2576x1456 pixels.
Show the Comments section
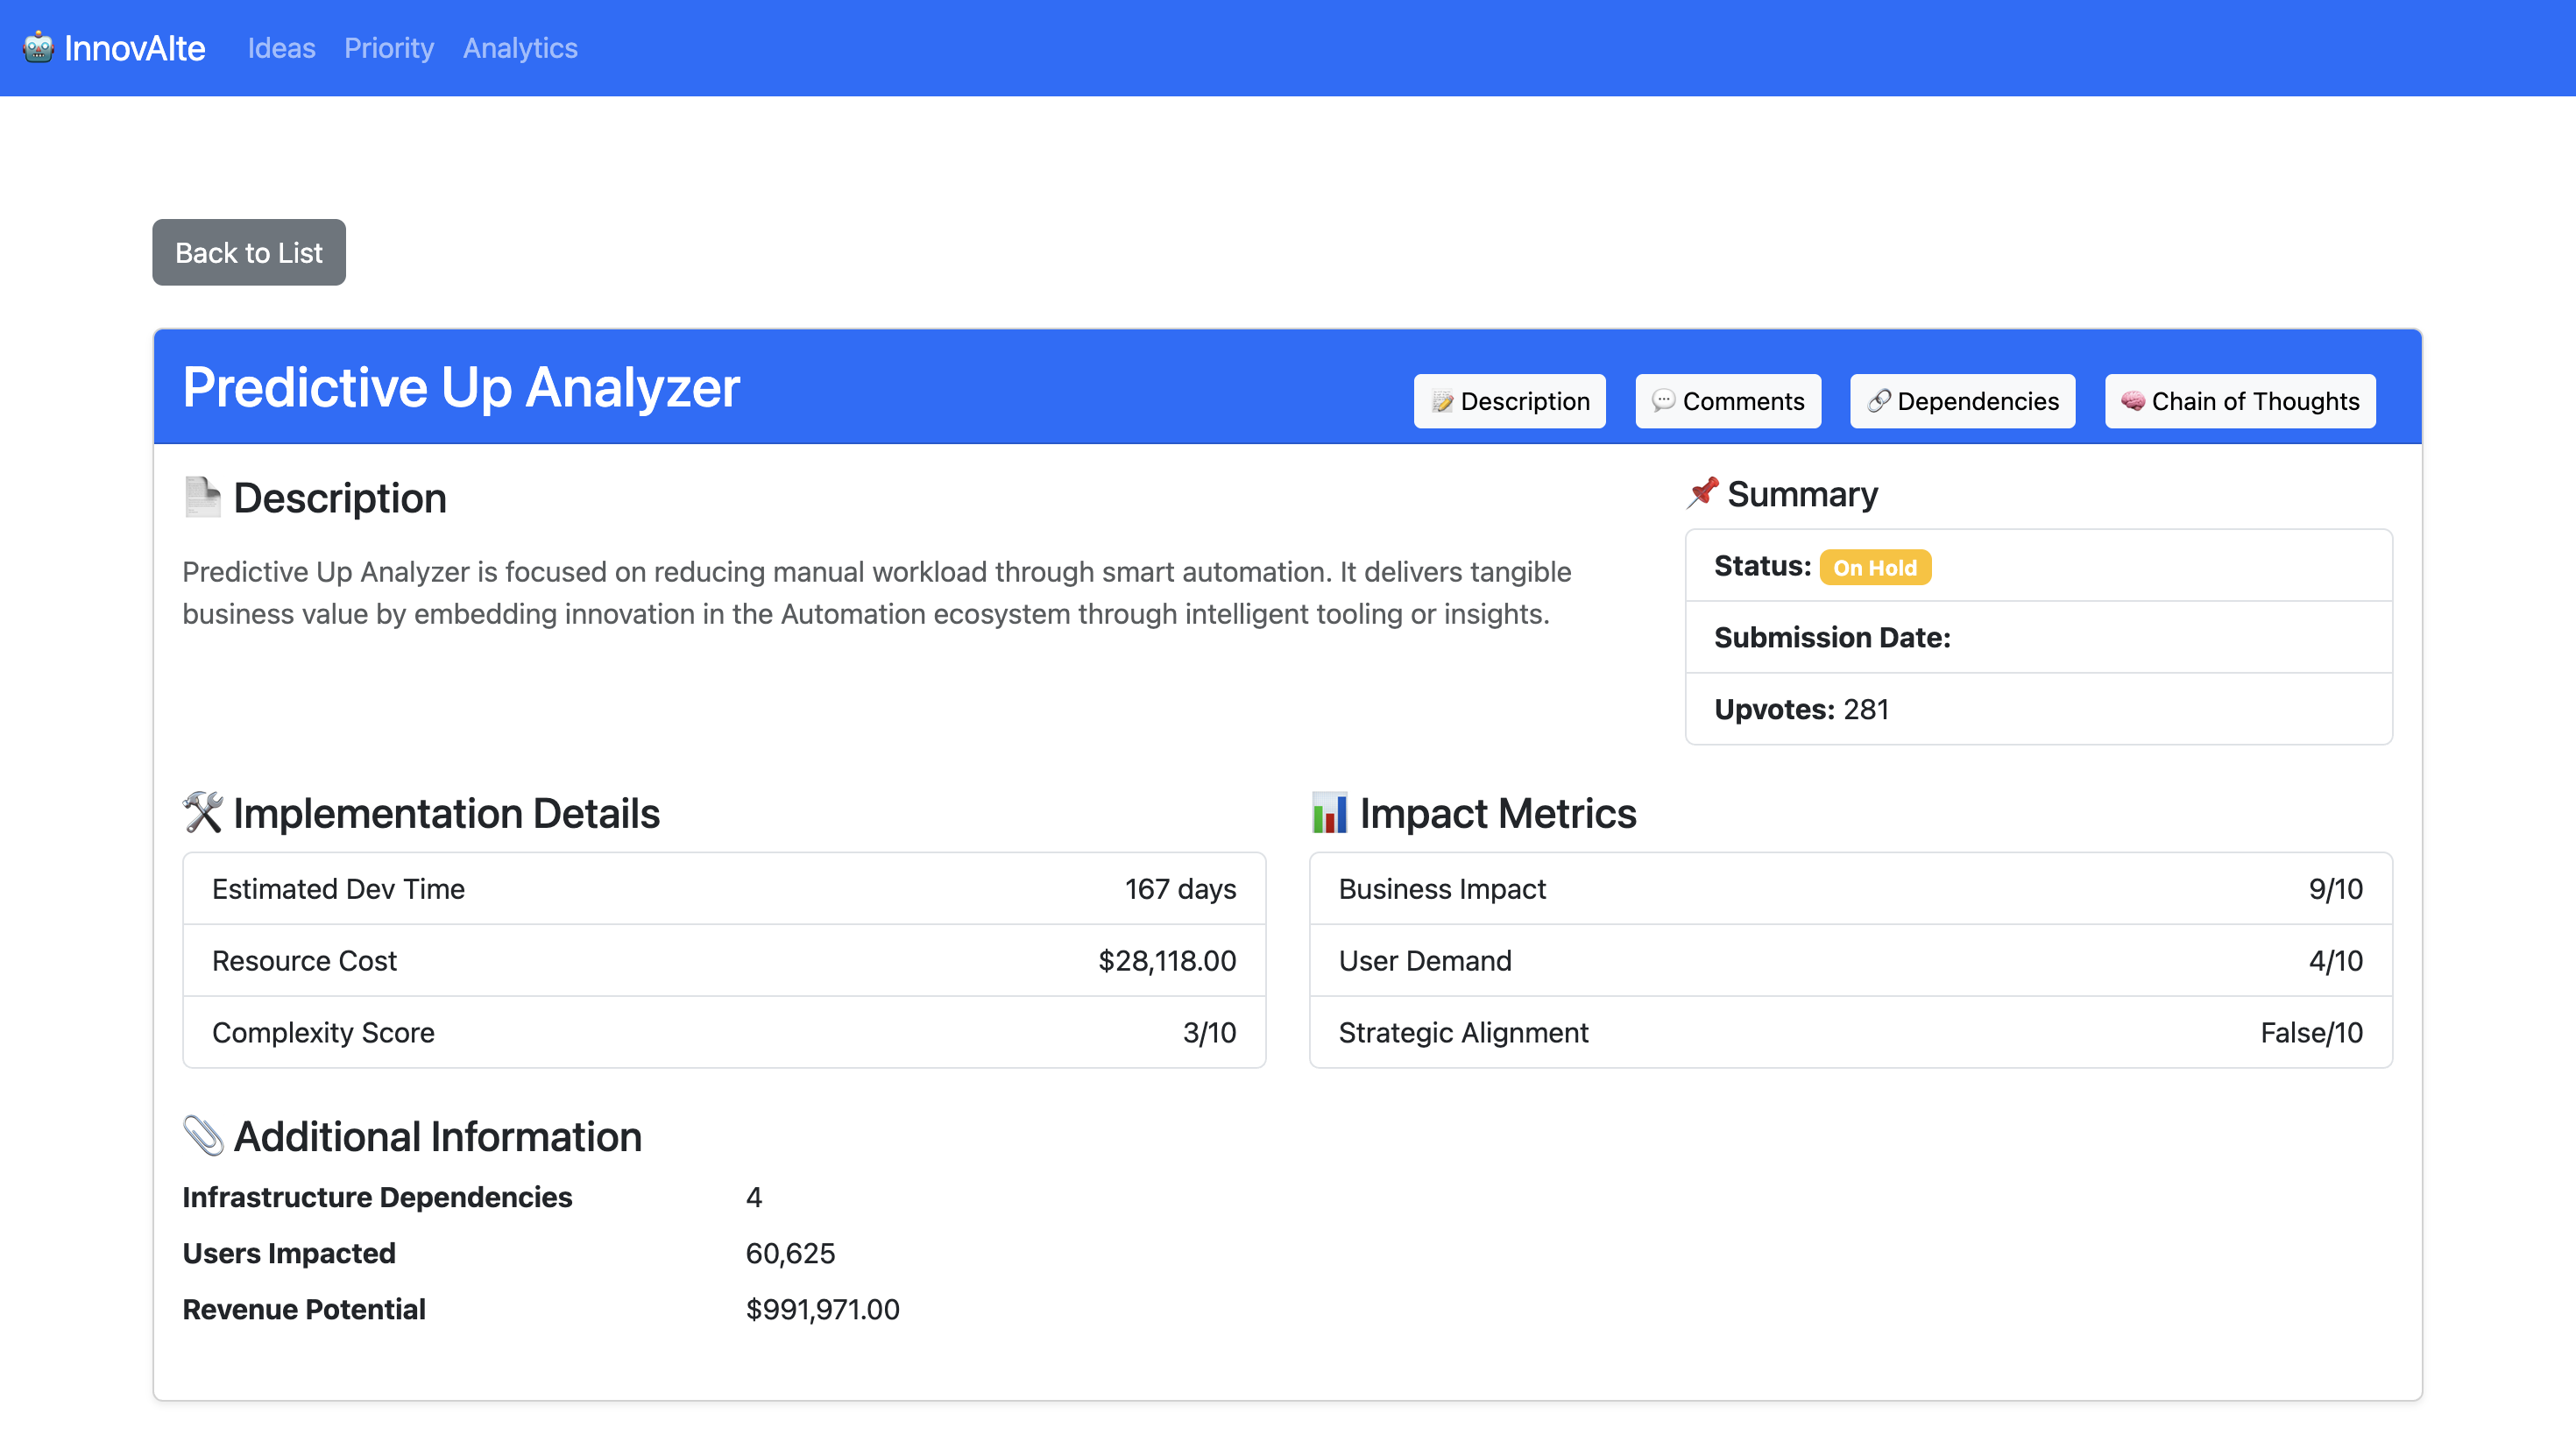1727,401
